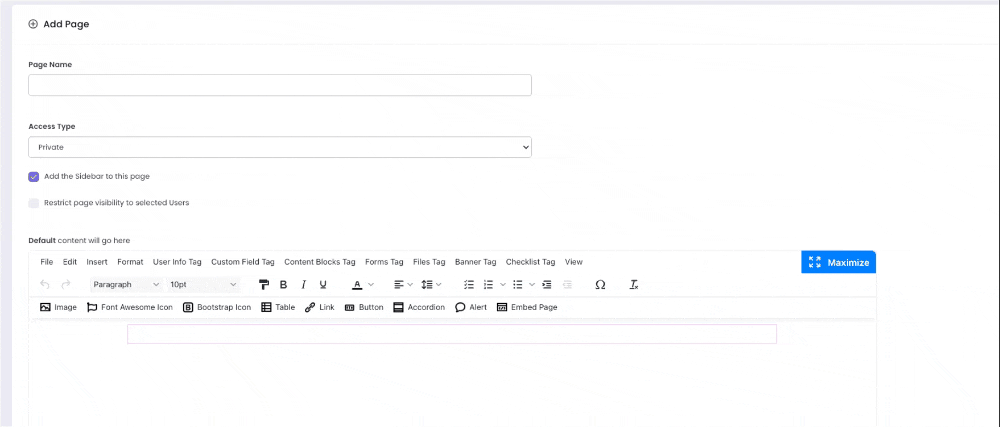Image resolution: width=1000 pixels, height=427 pixels.
Task: Apply italic formatting
Action: point(303,285)
